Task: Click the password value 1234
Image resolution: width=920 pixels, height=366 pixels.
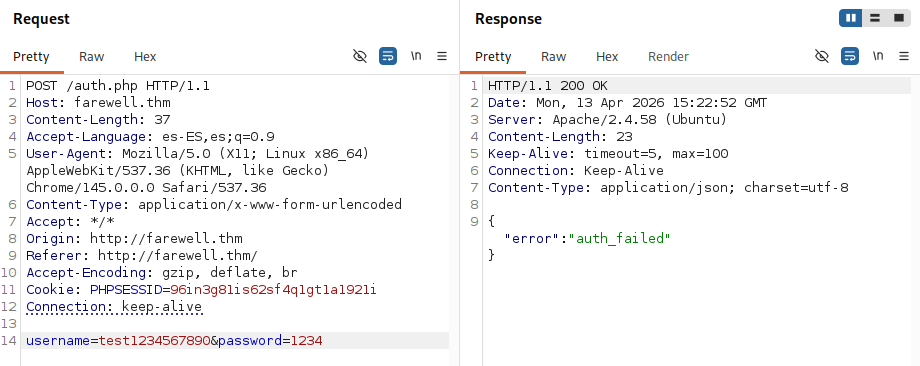Action: (306, 341)
